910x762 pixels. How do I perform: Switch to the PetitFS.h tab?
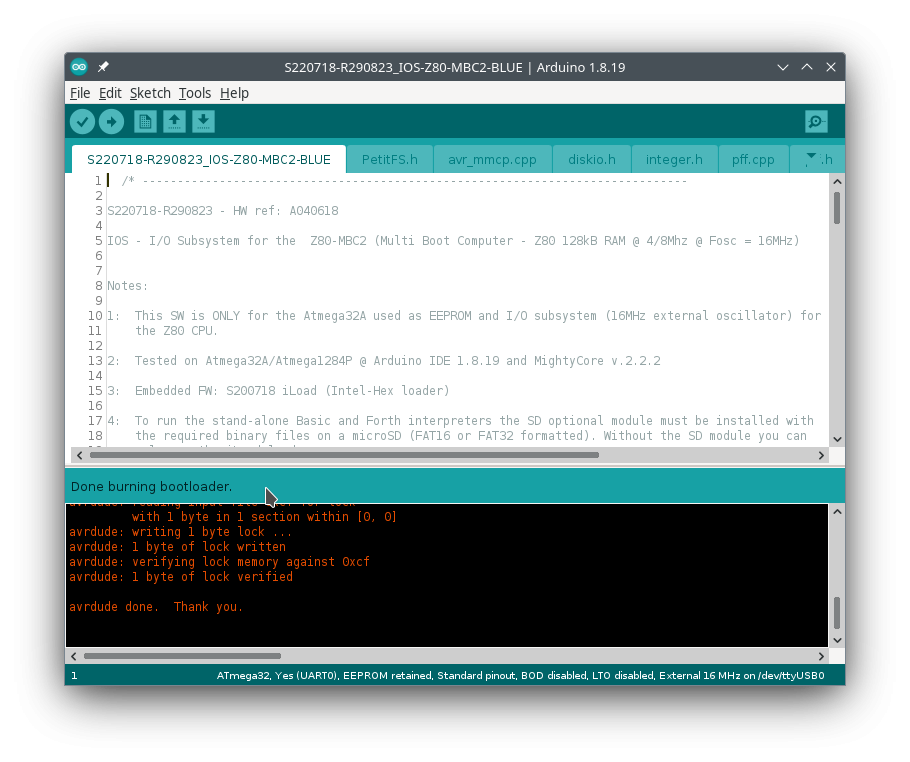click(x=389, y=160)
